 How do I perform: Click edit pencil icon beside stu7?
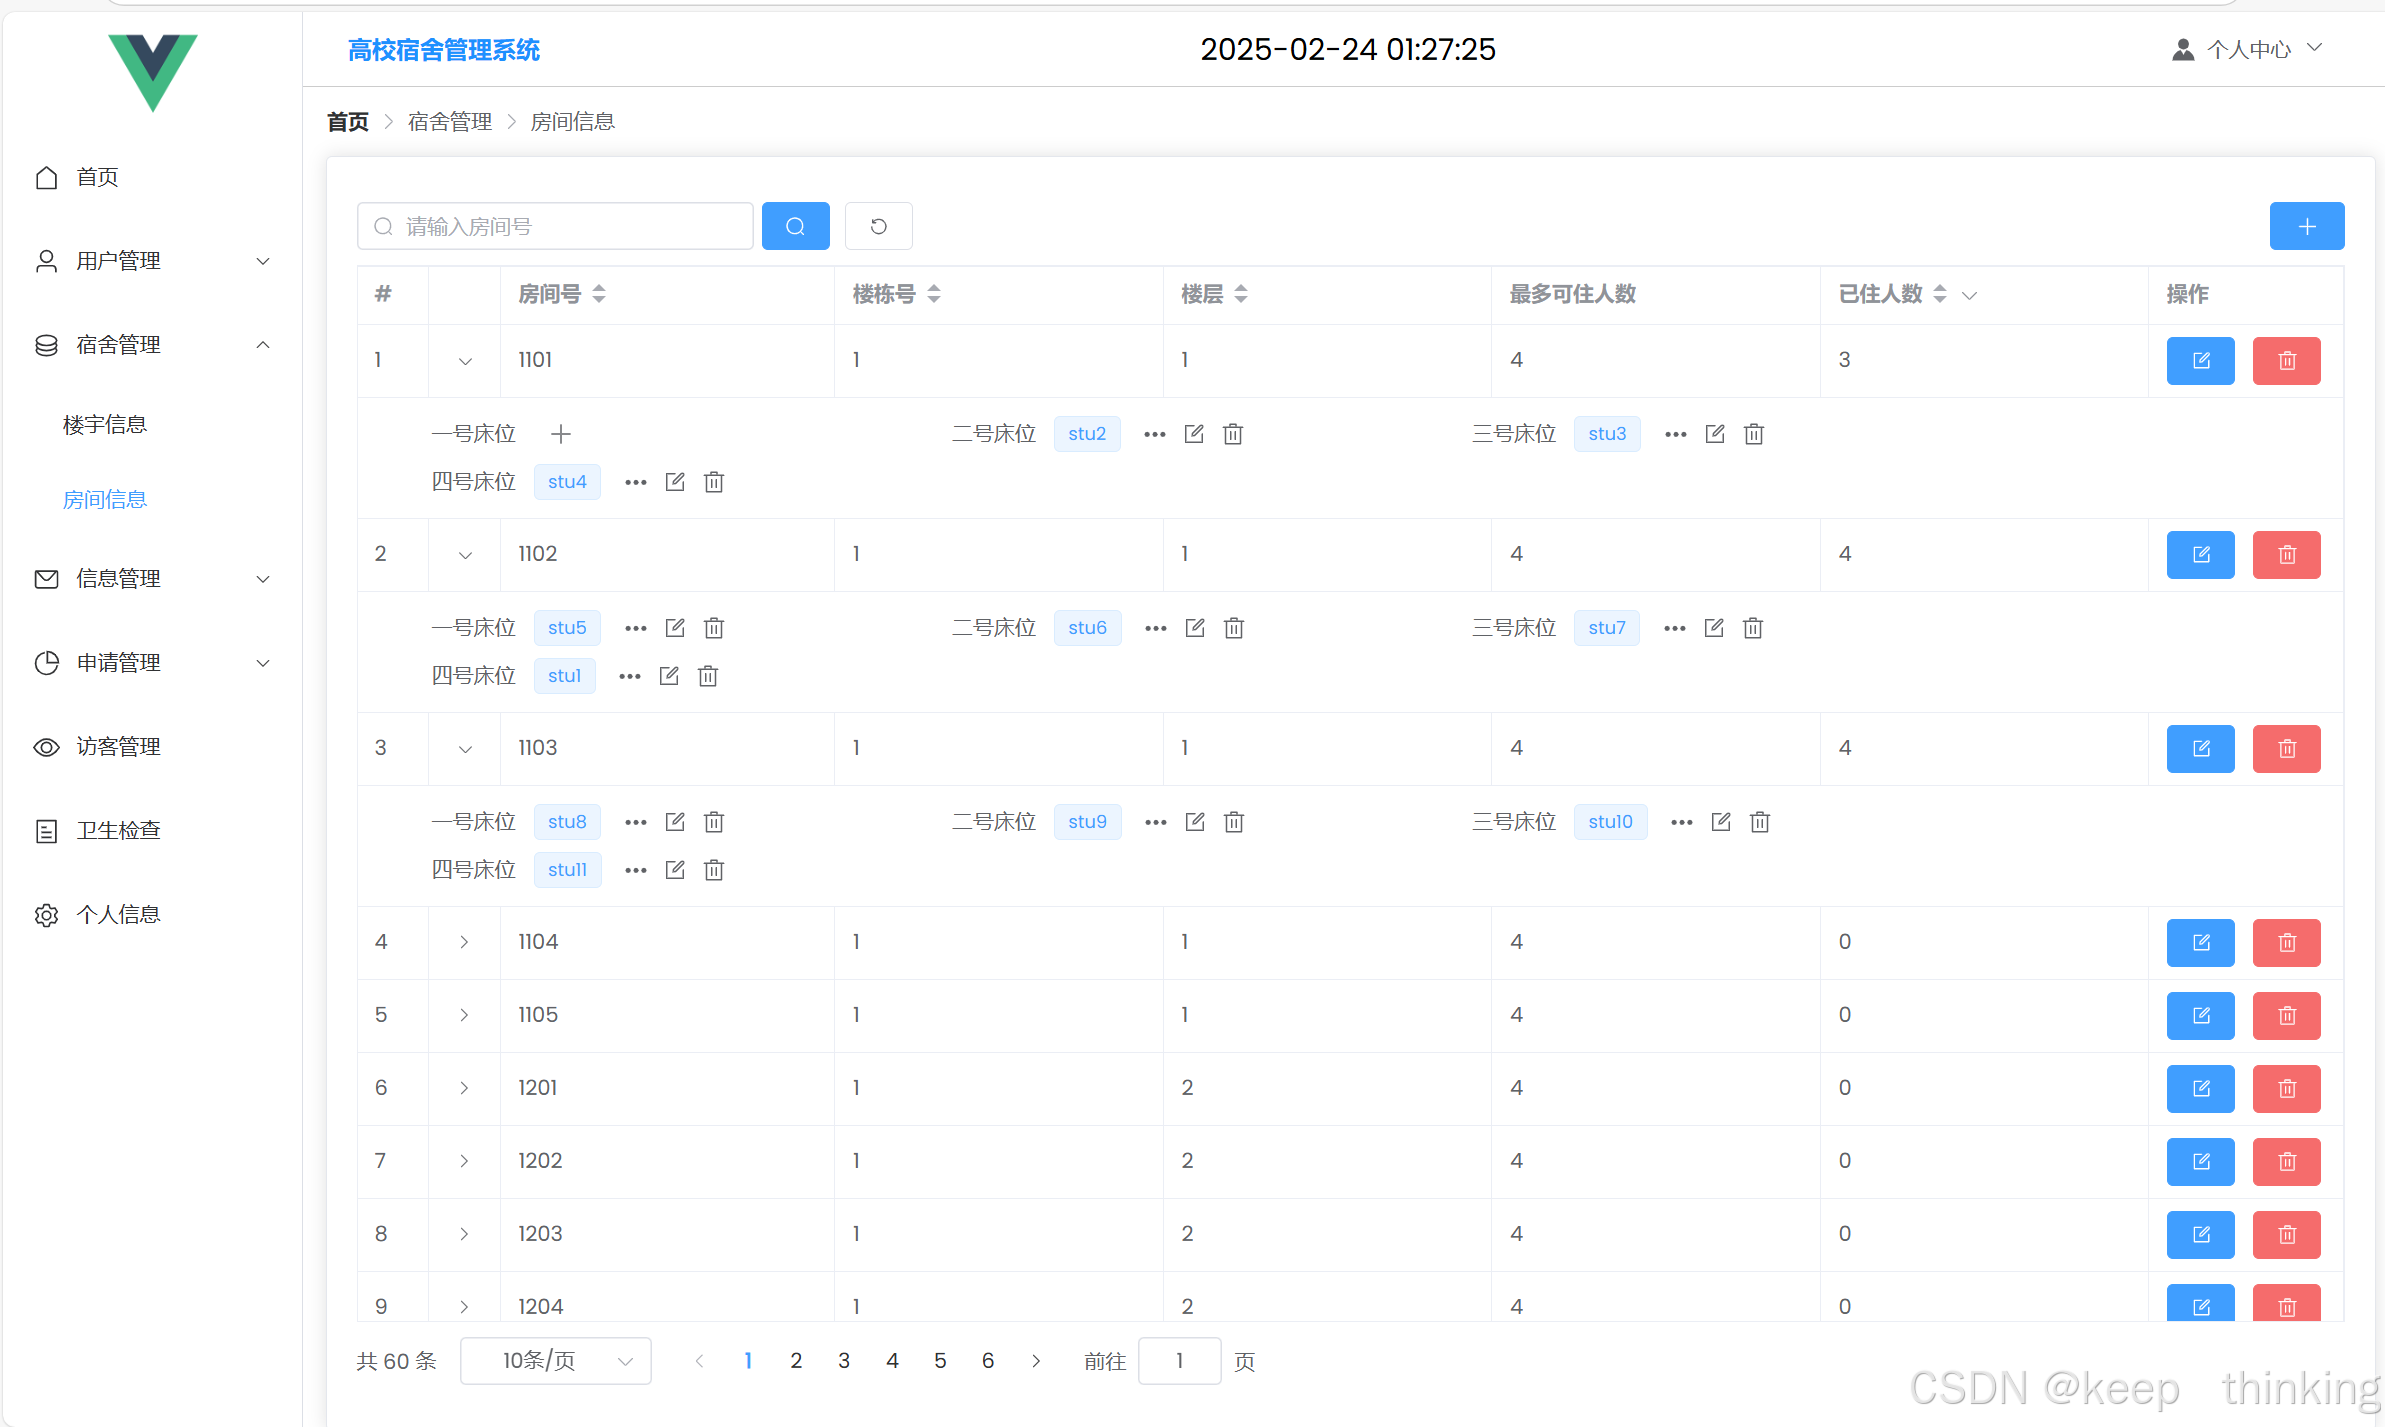pyautogui.click(x=1714, y=628)
